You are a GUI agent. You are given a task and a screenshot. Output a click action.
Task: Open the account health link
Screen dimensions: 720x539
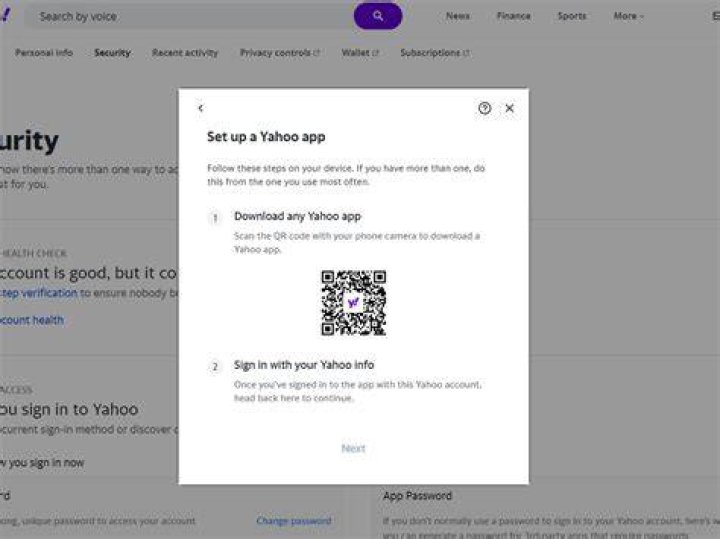coord(32,320)
